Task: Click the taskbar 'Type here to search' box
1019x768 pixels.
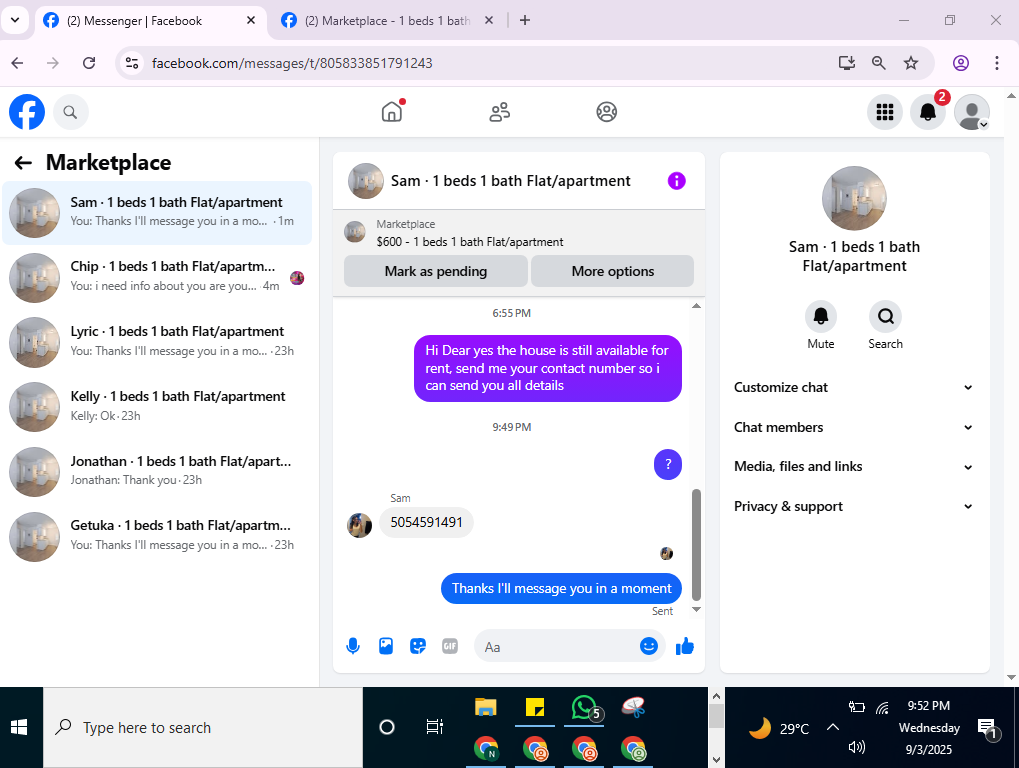Action: (203, 728)
